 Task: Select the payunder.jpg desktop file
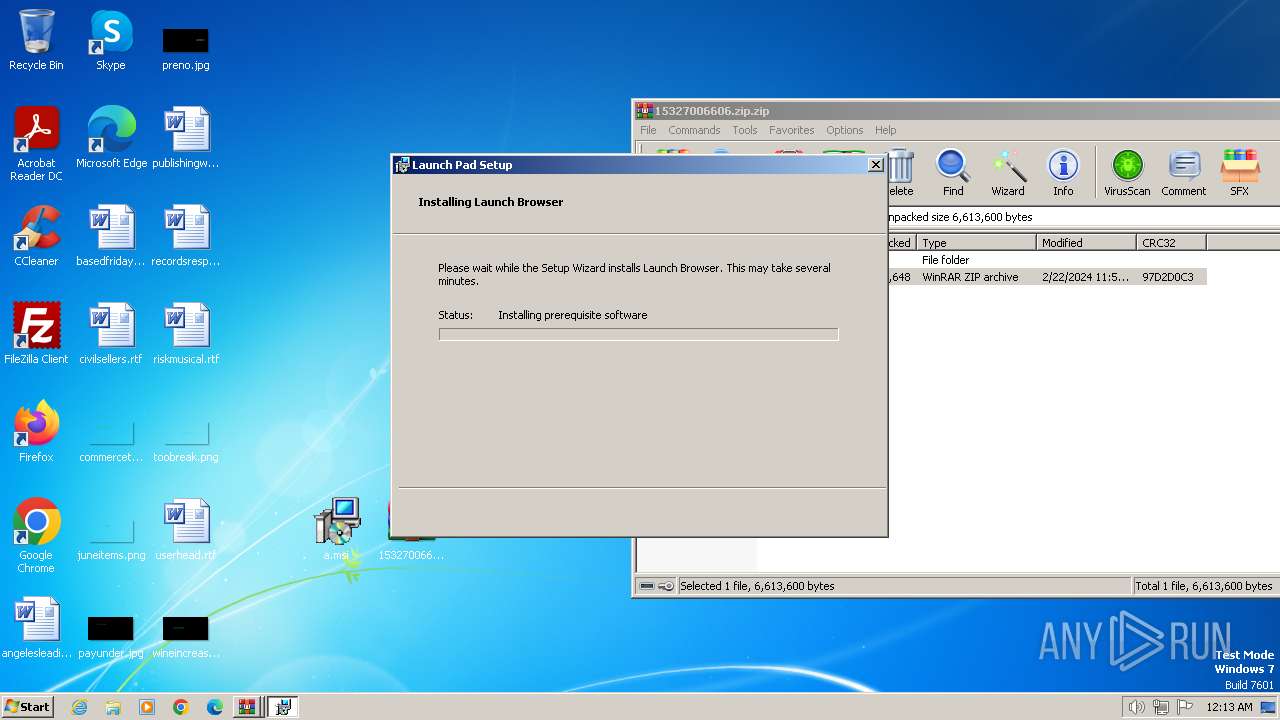coord(111,636)
